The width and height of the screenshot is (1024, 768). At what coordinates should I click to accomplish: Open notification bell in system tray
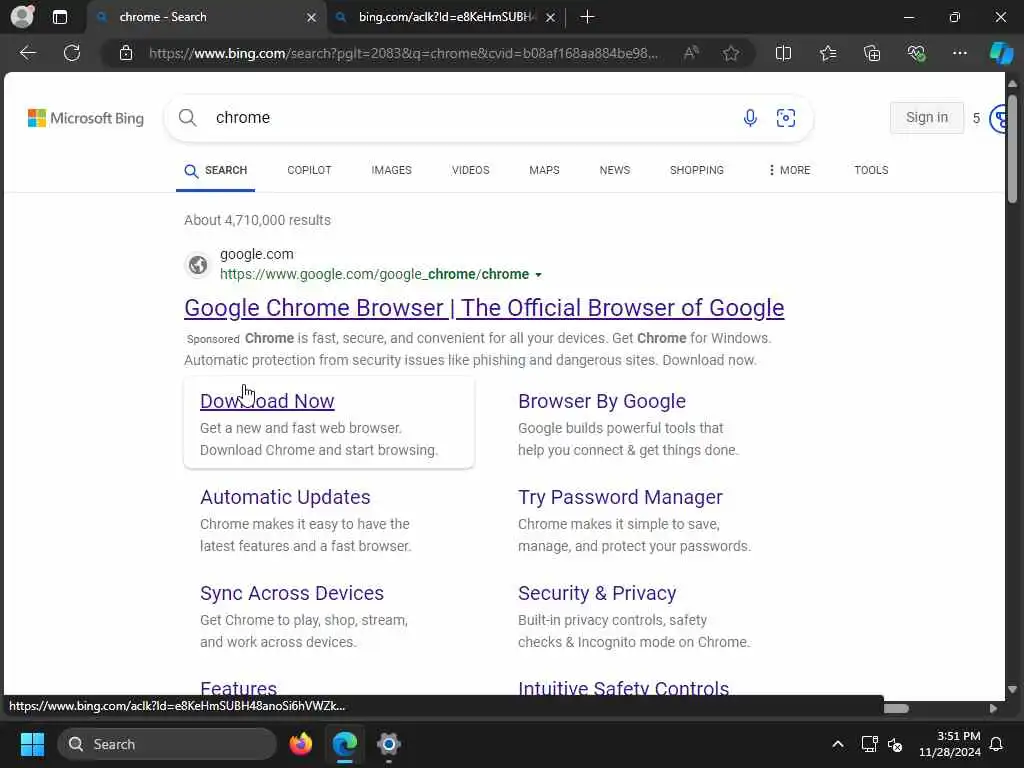click(996, 744)
